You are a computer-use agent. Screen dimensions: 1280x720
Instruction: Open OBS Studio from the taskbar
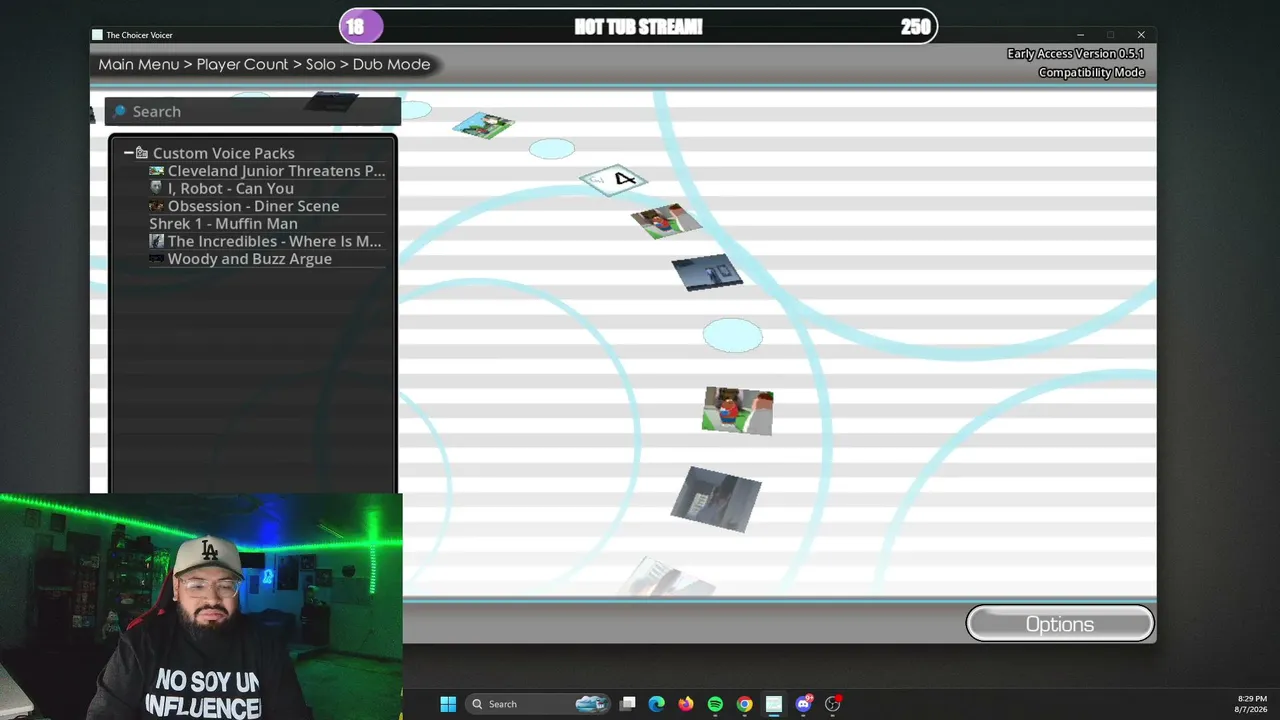[x=832, y=704]
